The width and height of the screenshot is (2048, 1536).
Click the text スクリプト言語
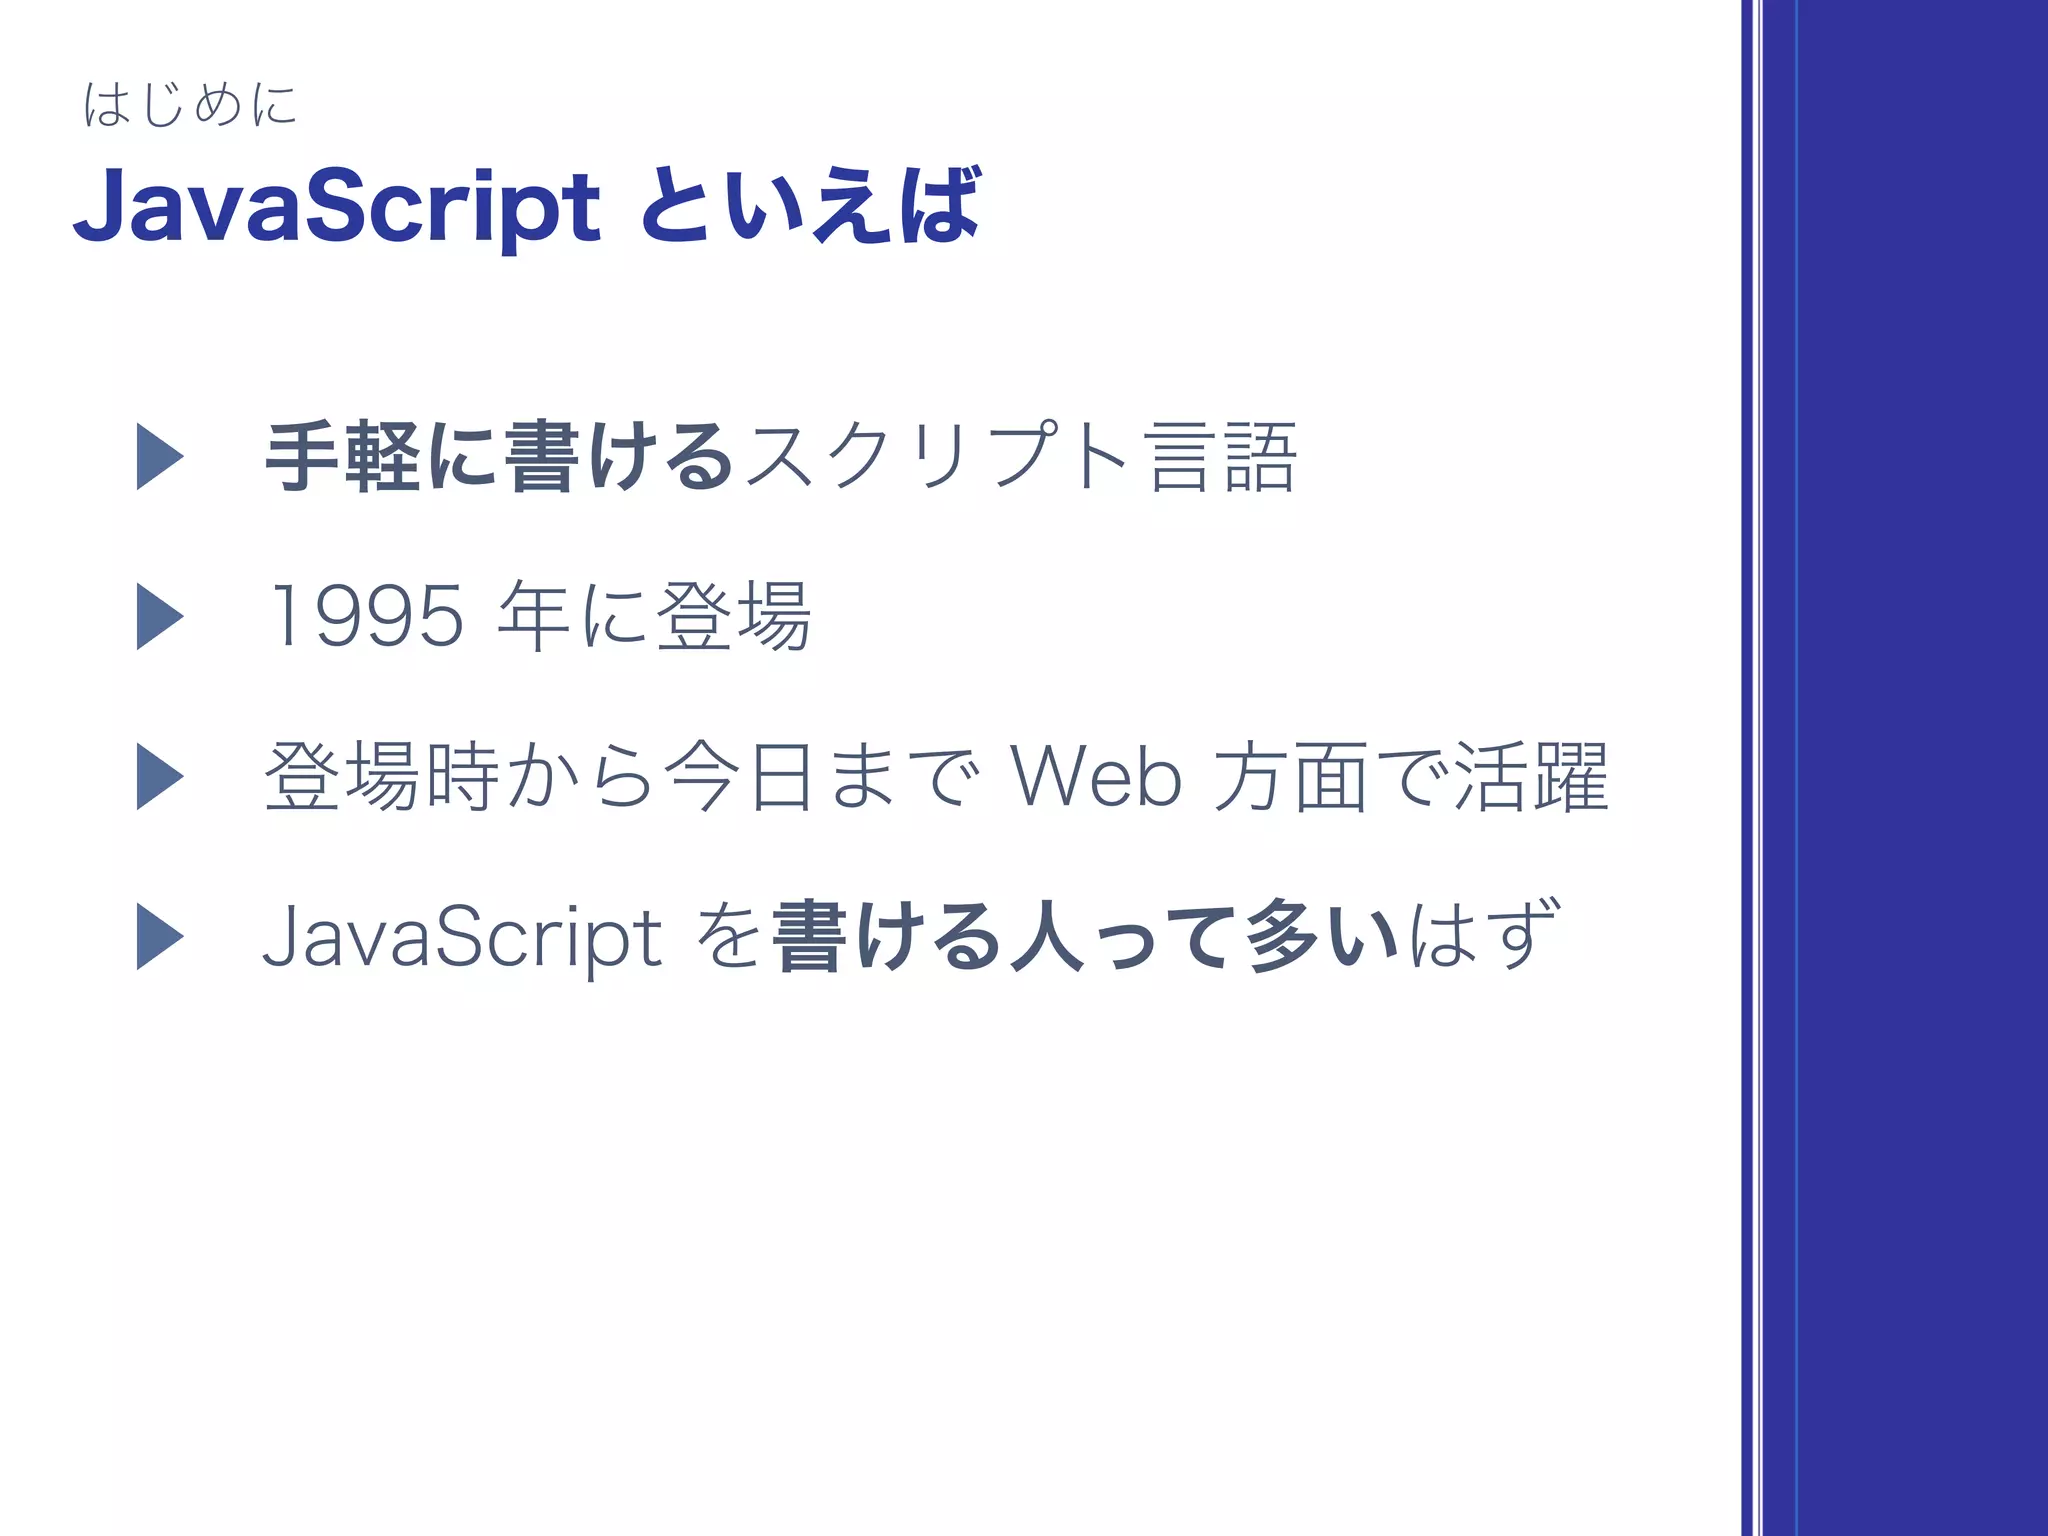pyautogui.click(x=1020, y=457)
